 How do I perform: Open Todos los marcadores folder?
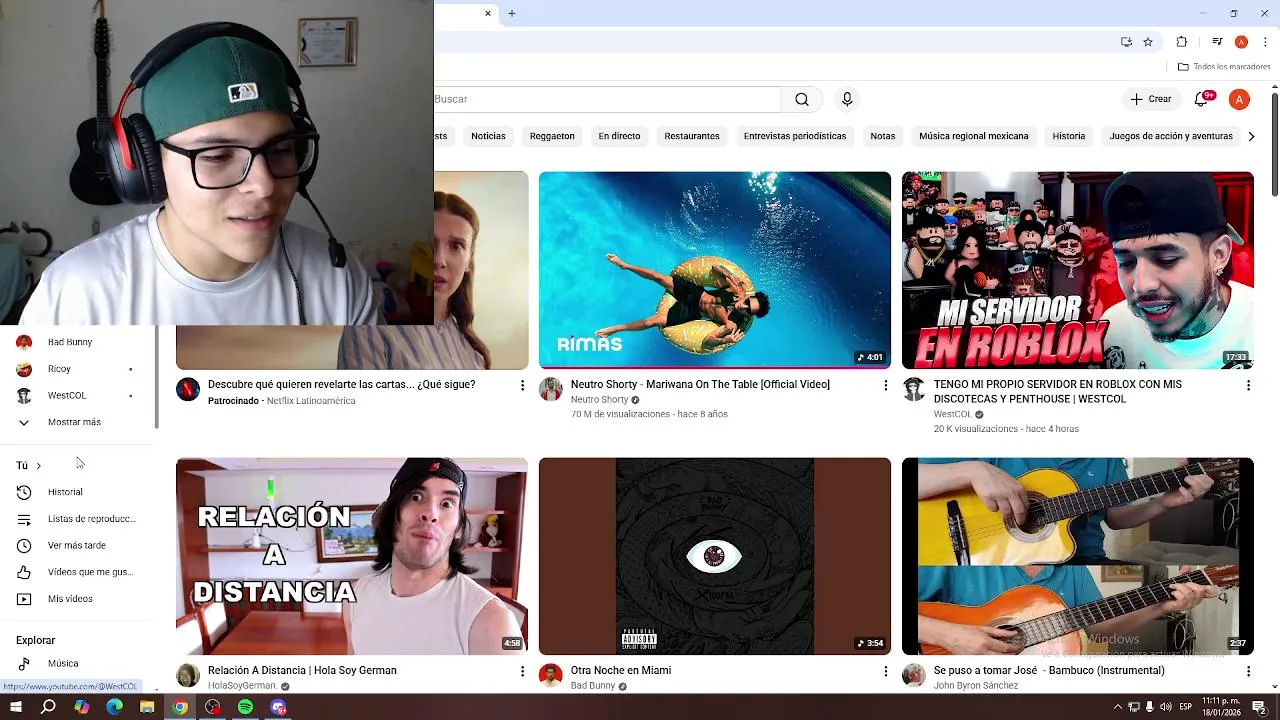coord(1224,67)
